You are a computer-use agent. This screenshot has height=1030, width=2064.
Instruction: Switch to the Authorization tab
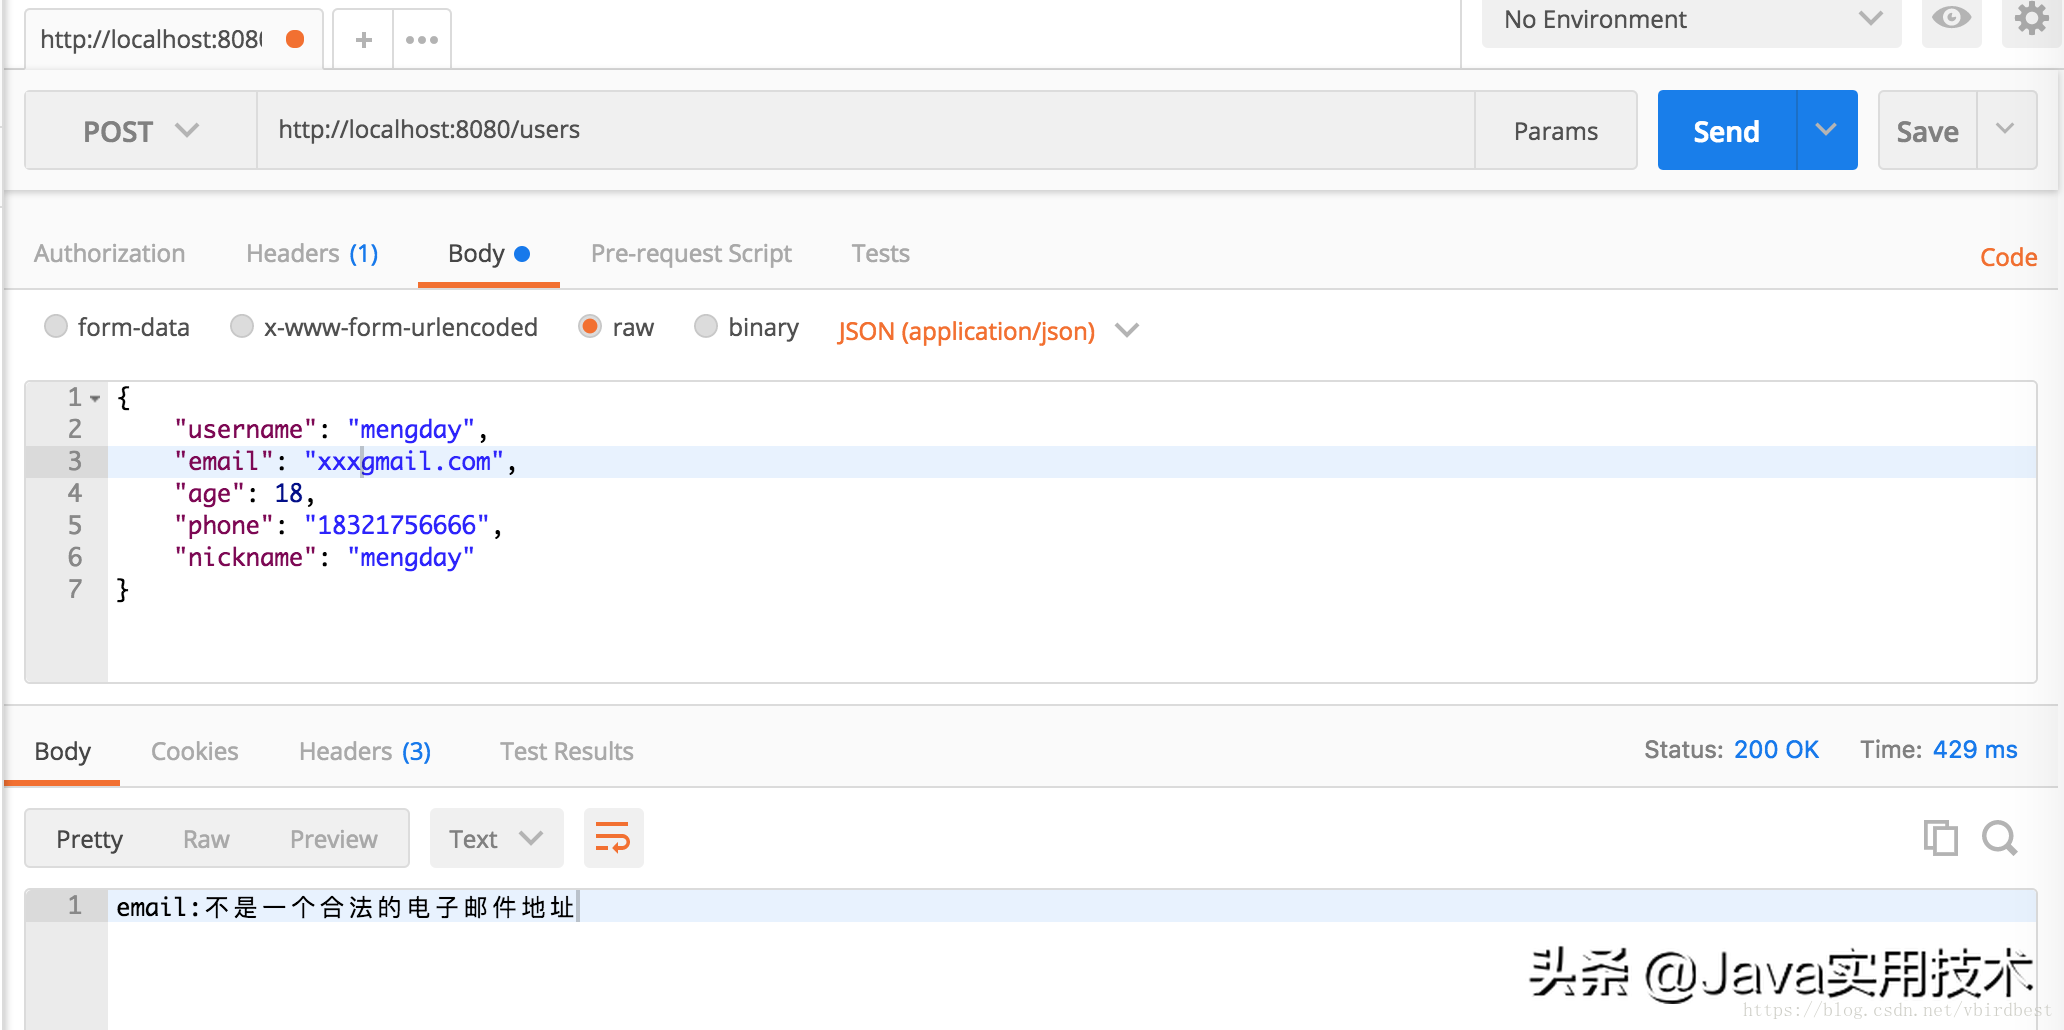pyautogui.click(x=110, y=253)
